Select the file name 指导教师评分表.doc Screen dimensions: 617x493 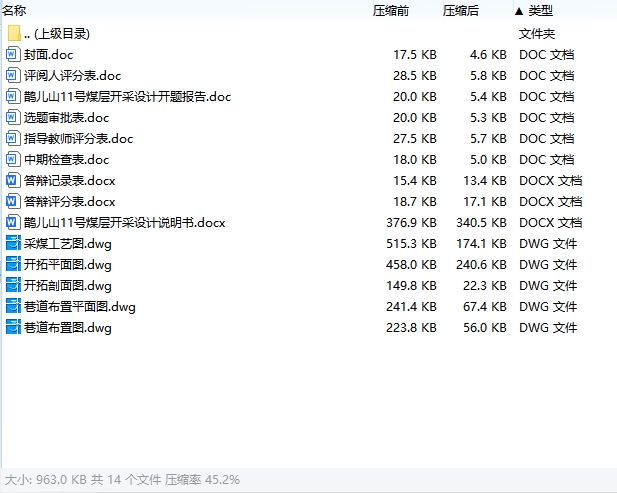point(78,138)
